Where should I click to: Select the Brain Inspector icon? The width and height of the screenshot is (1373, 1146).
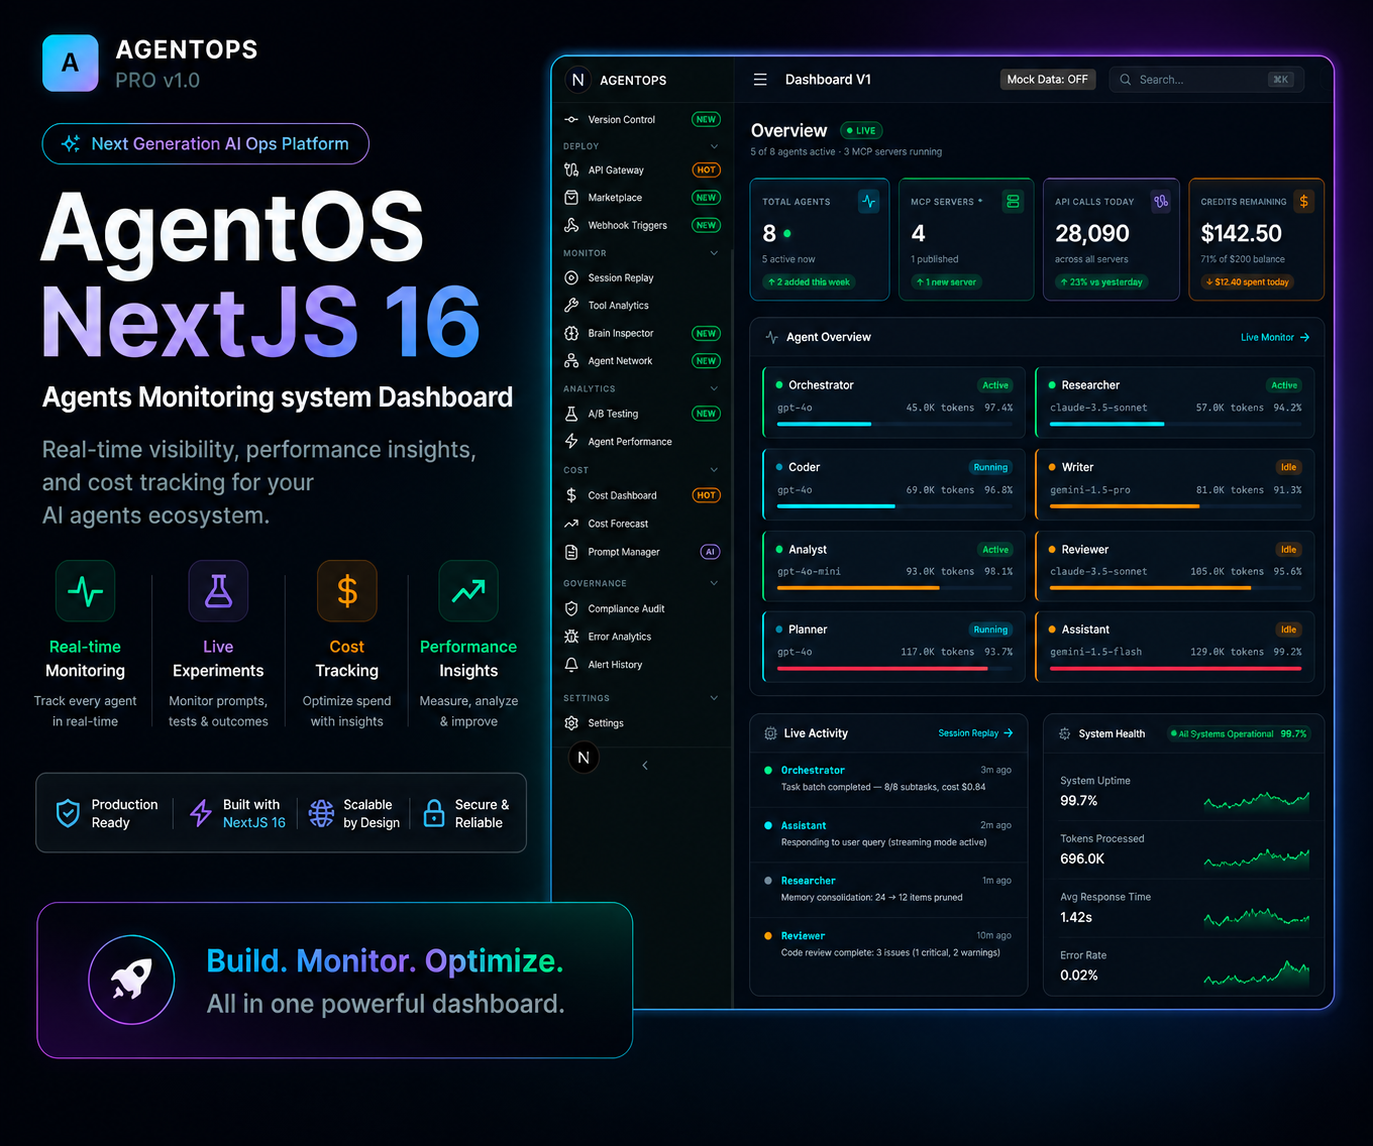click(x=571, y=333)
